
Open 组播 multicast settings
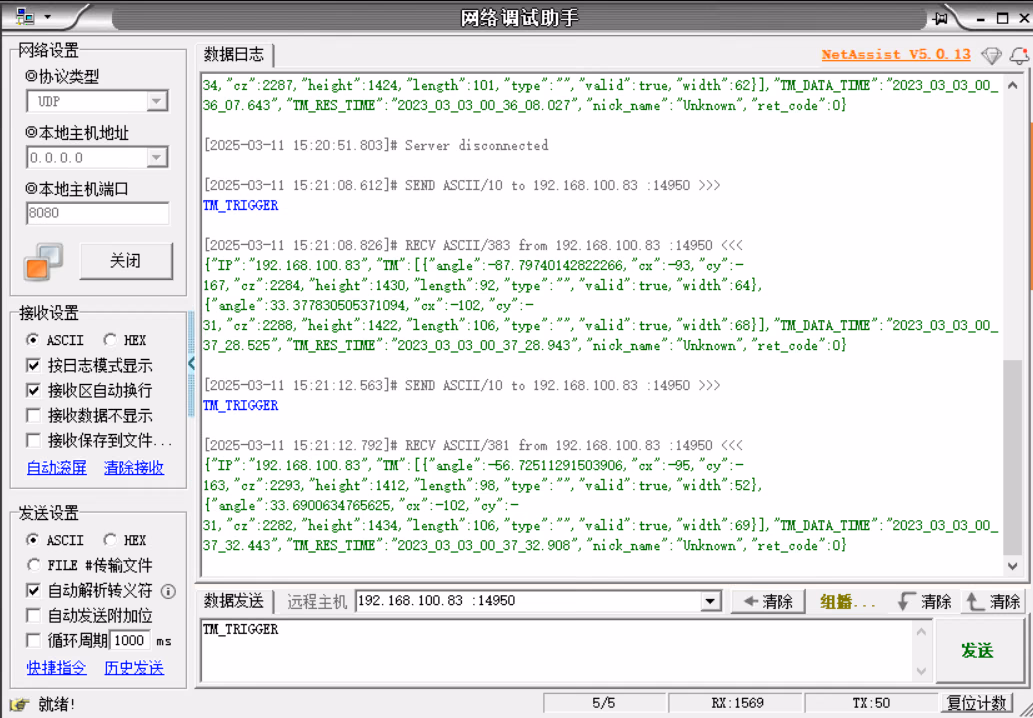click(848, 601)
